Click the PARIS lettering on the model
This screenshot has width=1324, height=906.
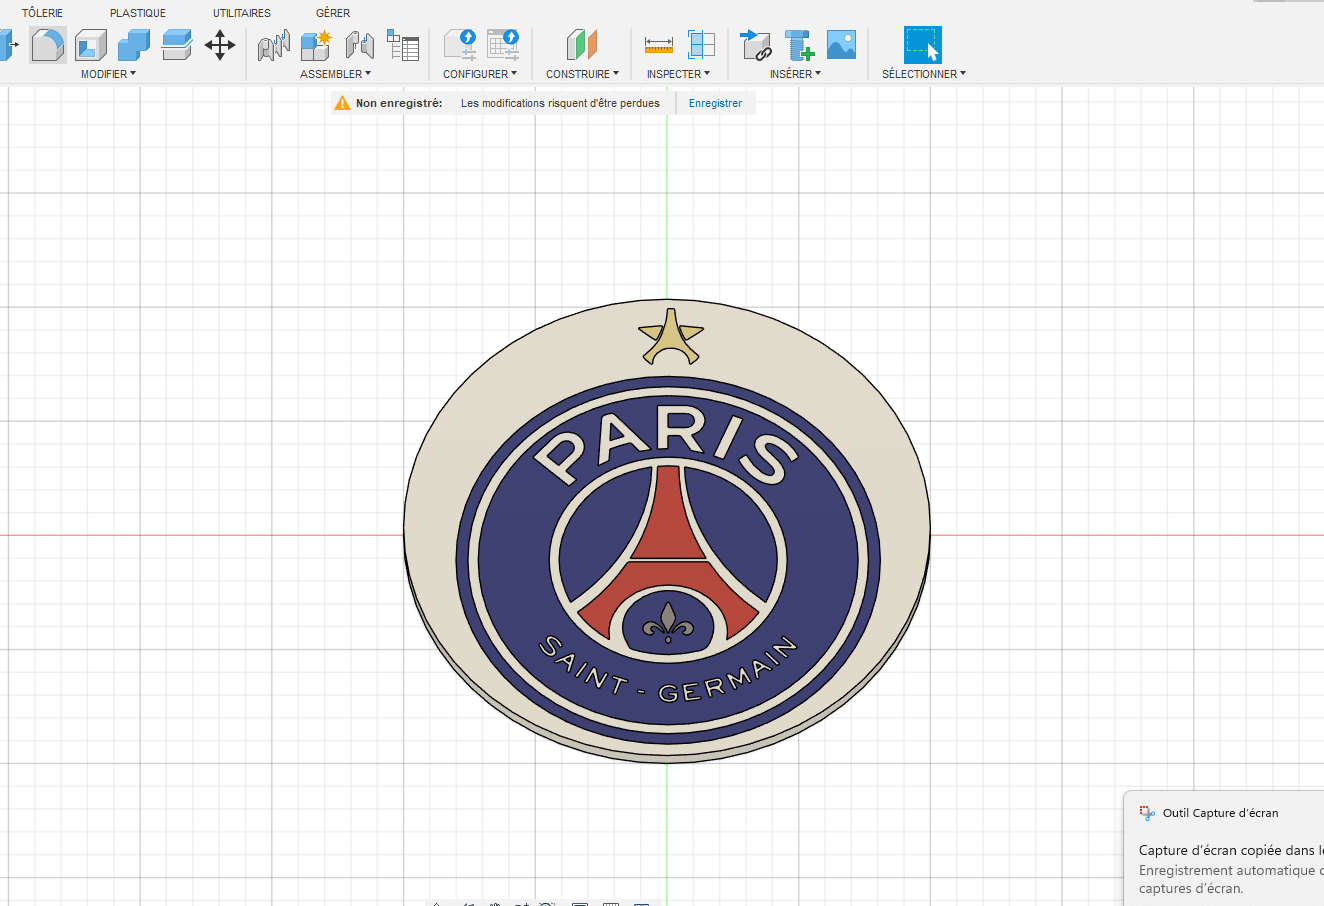pyautogui.click(x=665, y=445)
